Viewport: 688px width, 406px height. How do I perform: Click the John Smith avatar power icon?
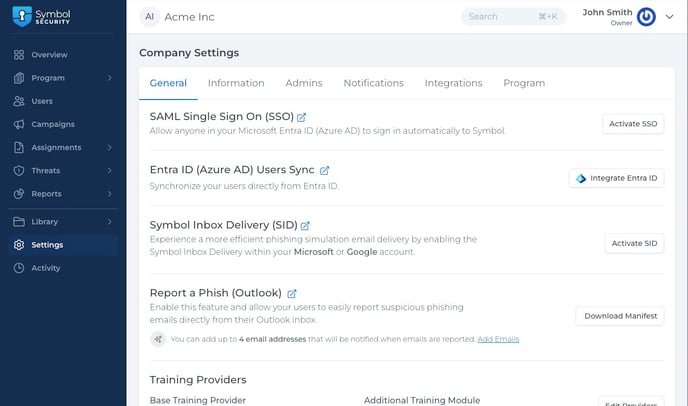click(x=646, y=17)
